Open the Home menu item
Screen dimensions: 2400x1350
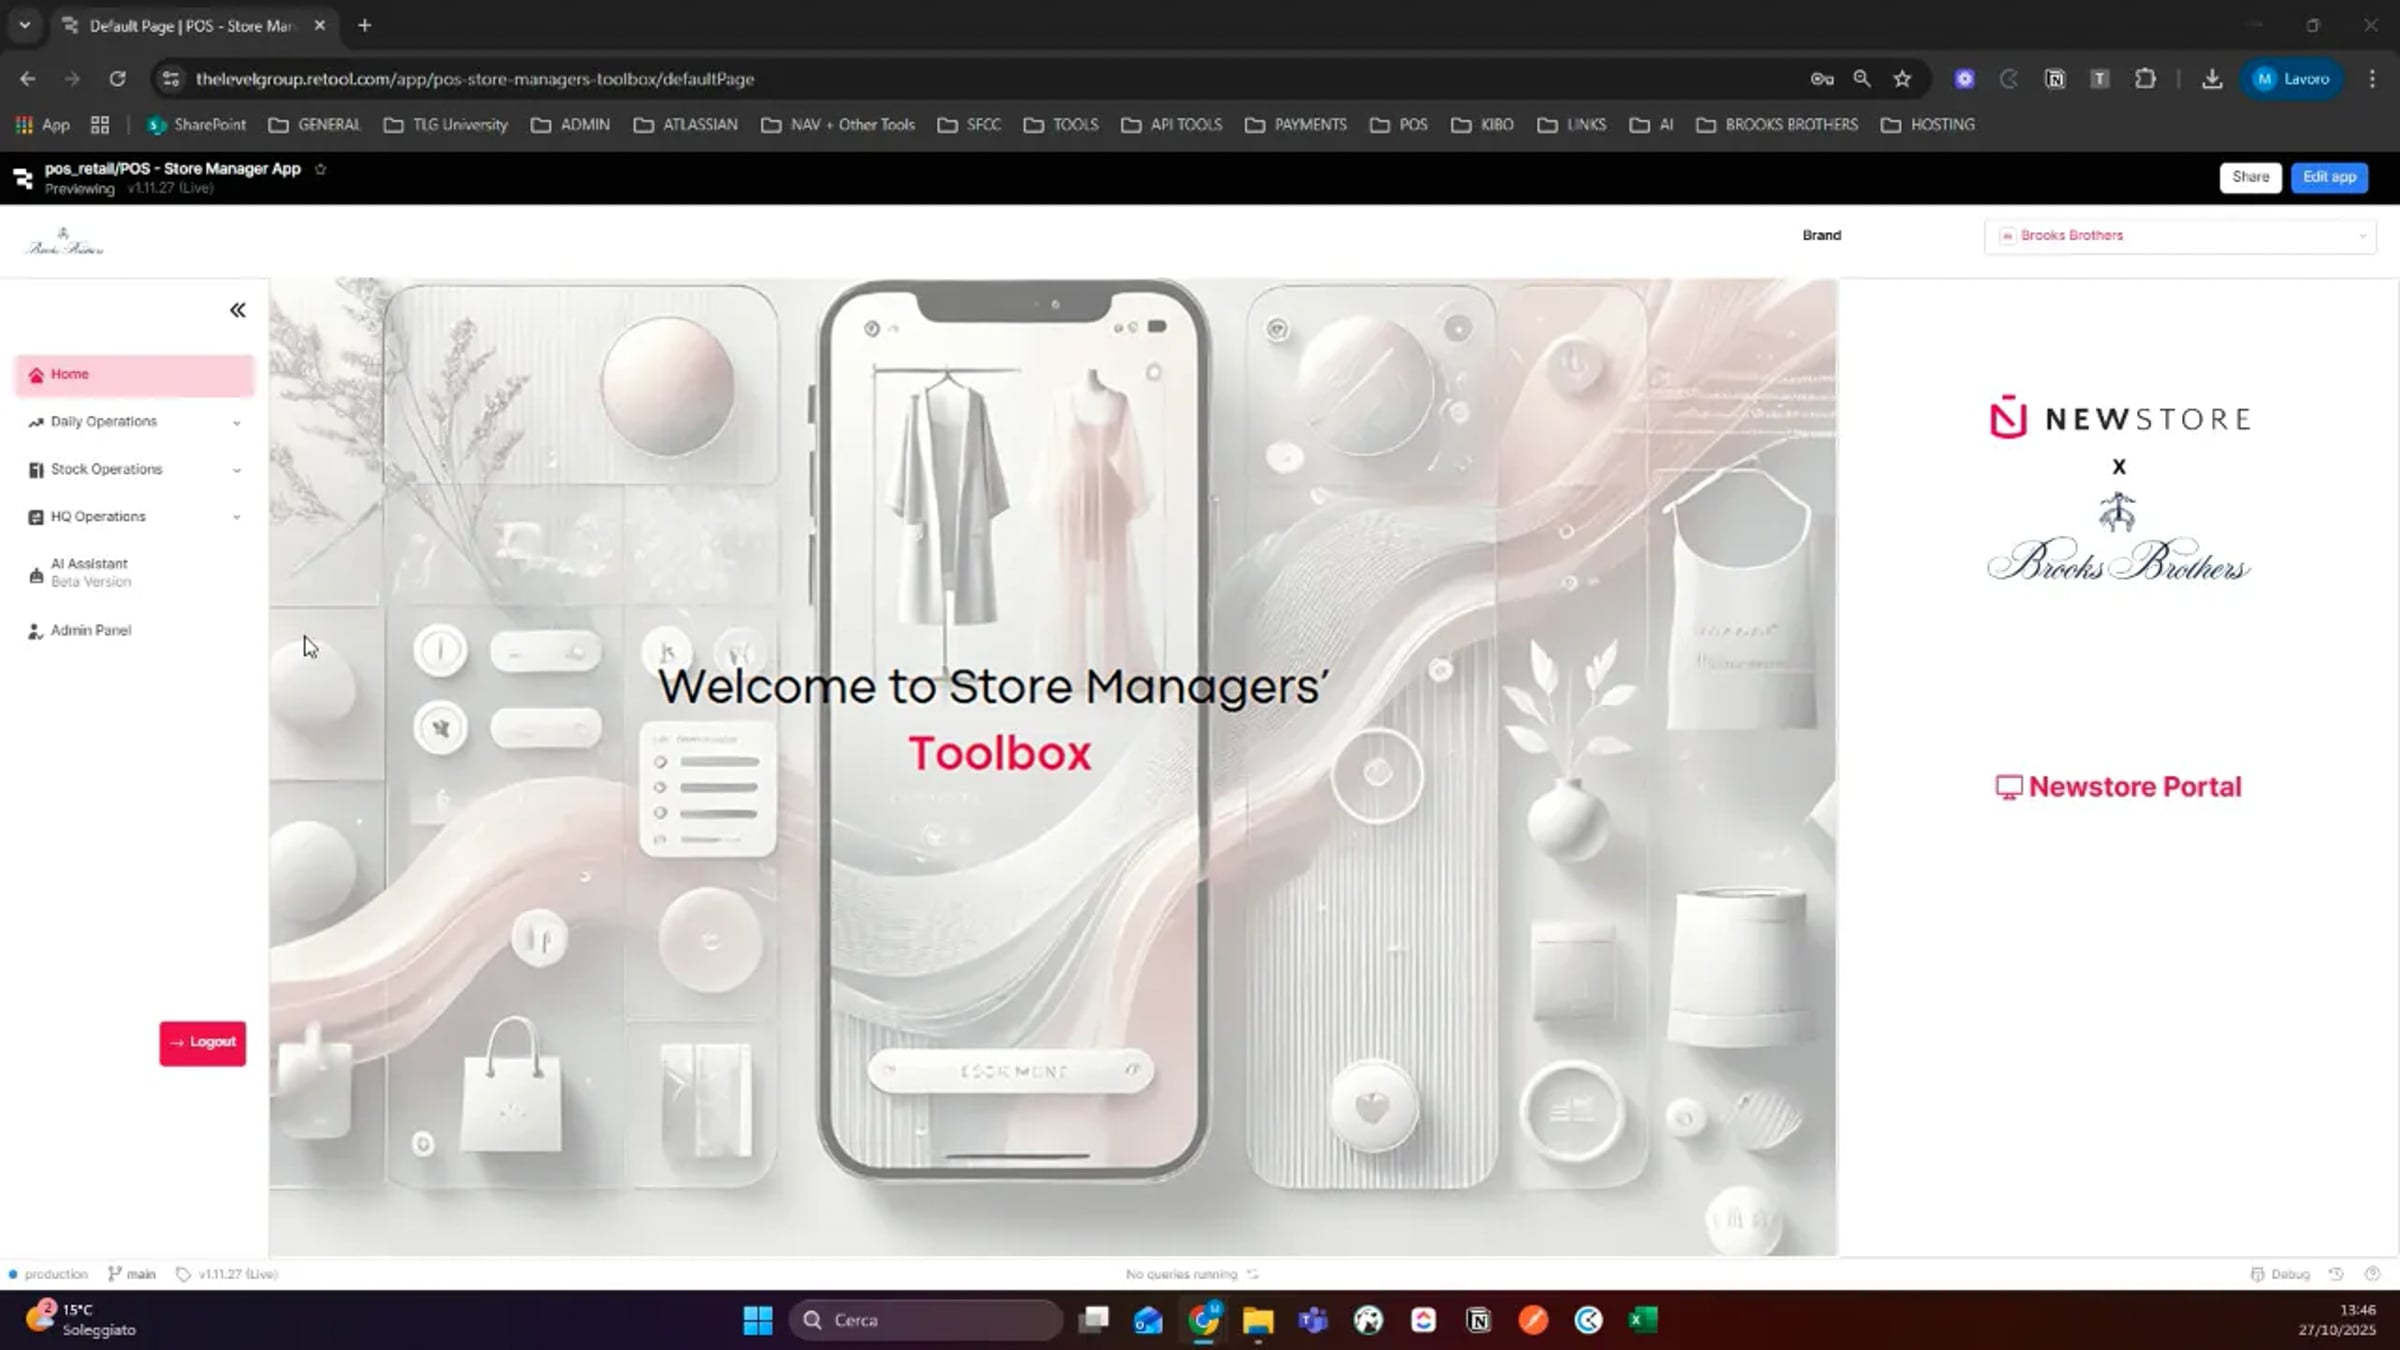(135, 375)
